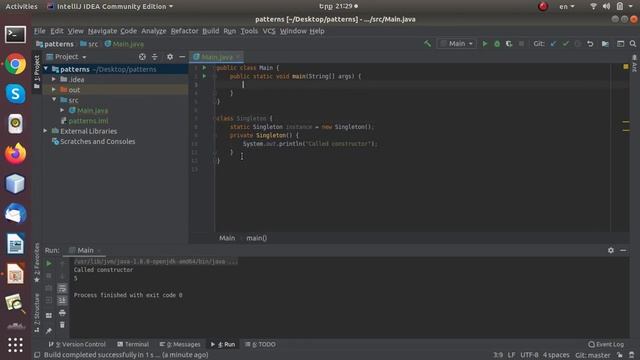Screen dimensions: 640x360
Task: Pin the Run tab
Action: coord(49,330)
